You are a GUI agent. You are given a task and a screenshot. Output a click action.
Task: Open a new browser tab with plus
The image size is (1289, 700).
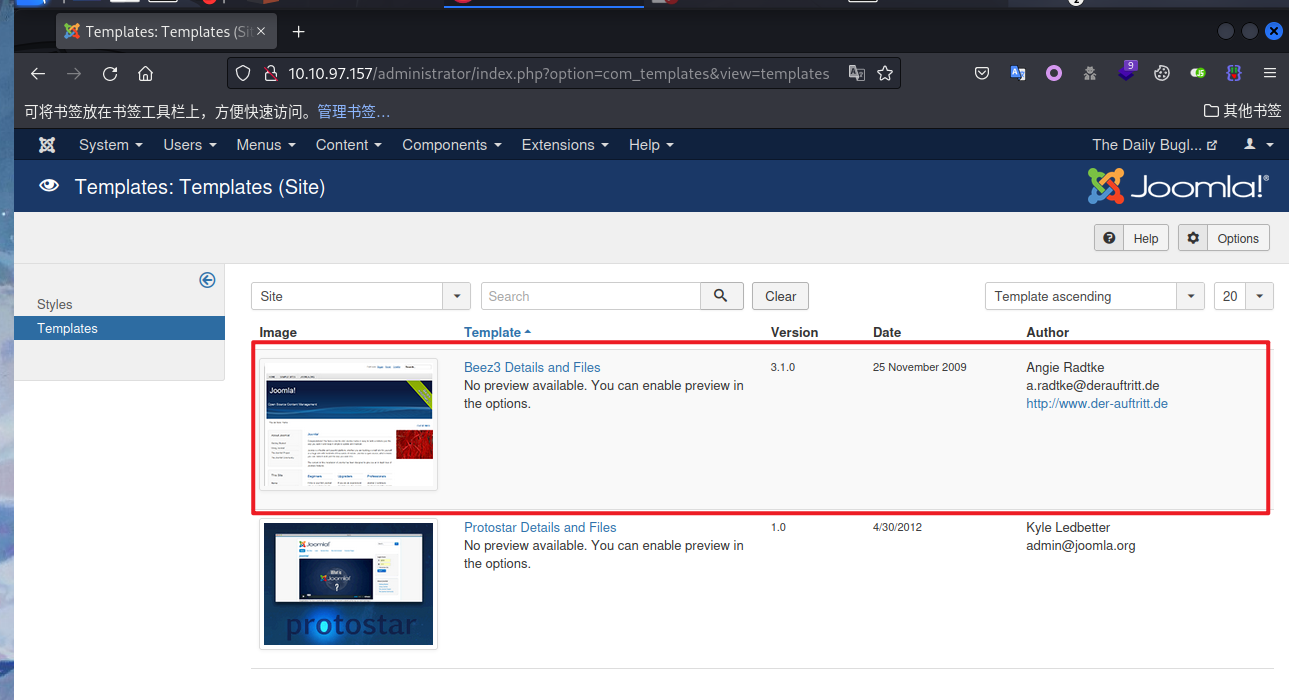tap(298, 32)
